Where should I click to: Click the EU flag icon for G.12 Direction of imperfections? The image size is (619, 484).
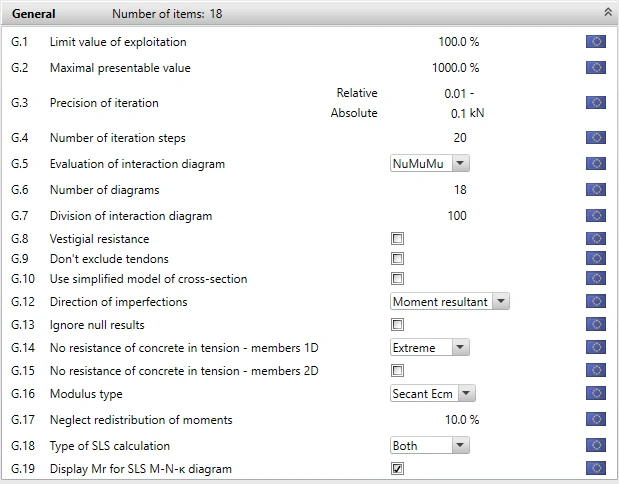coord(596,302)
